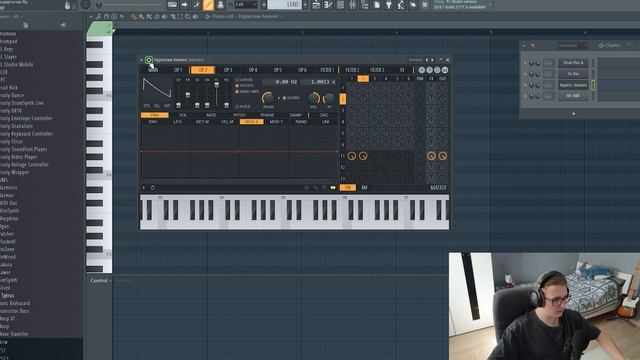The image size is (640, 360).
Task: Mute the Hypersaw heaven channel via its LED
Action: (525, 85)
